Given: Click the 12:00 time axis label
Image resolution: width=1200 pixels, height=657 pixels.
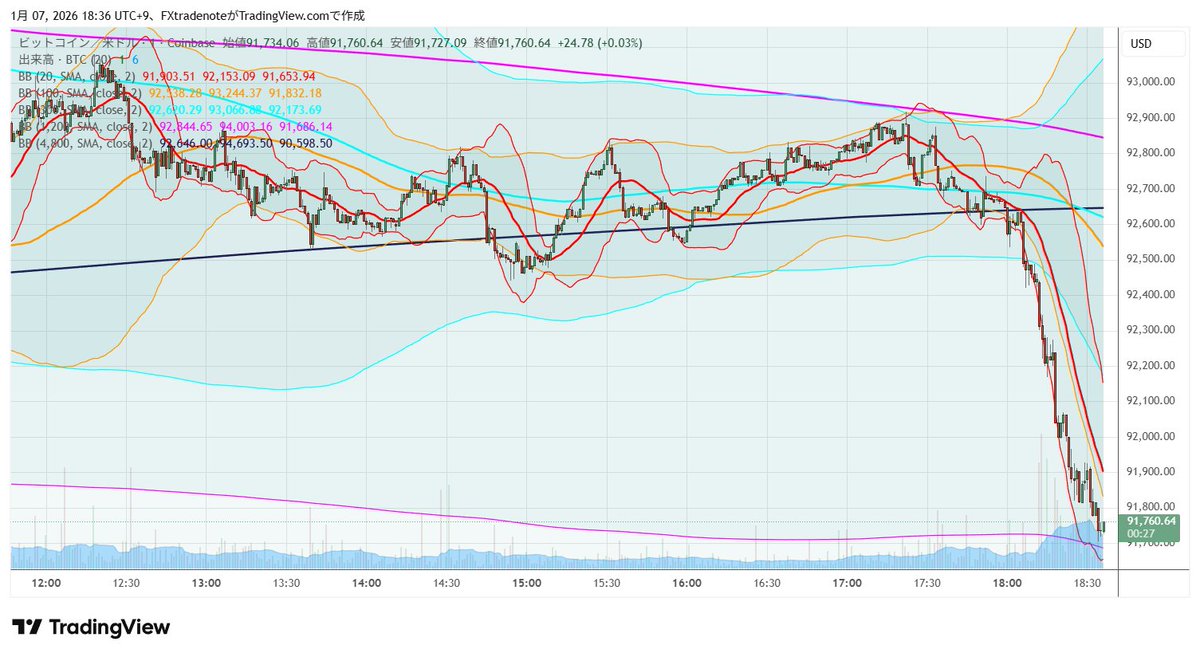Looking at the screenshot, I should coord(46,583).
